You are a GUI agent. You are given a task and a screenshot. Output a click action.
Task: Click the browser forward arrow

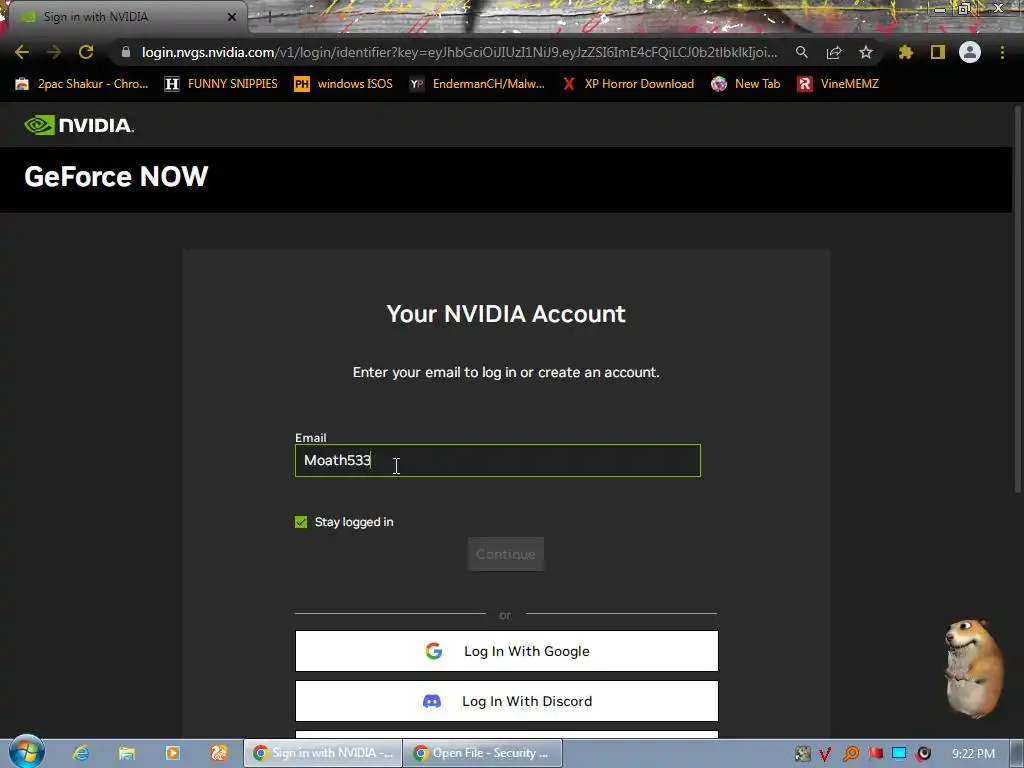tap(54, 52)
